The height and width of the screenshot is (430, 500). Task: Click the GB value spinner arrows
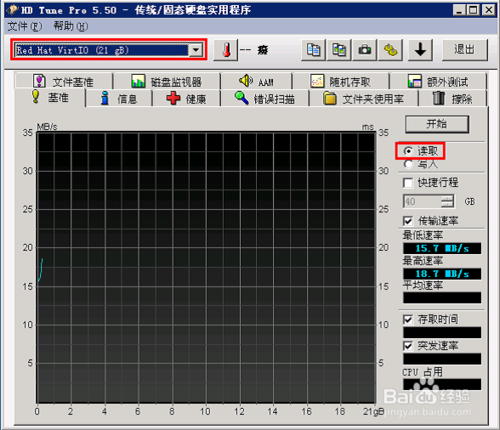tap(447, 201)
